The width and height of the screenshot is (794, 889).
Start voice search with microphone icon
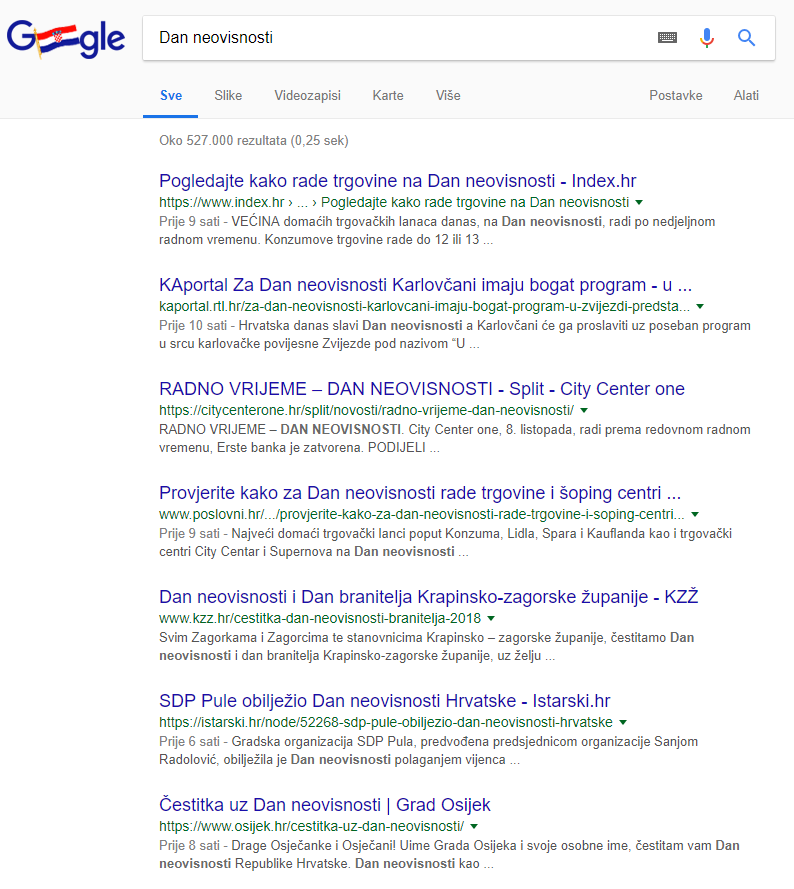[707, 37]
